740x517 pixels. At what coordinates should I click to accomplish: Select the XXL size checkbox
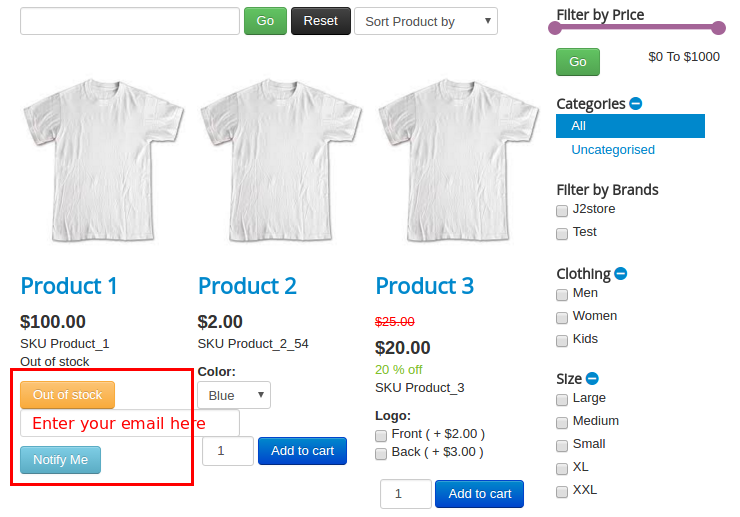tap(562, 491)
